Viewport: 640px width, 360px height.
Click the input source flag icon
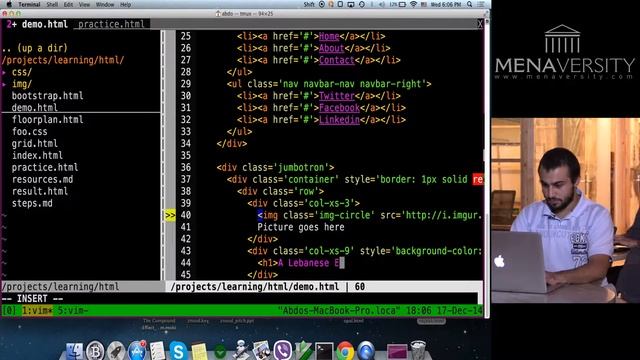(x=424, y=4)
